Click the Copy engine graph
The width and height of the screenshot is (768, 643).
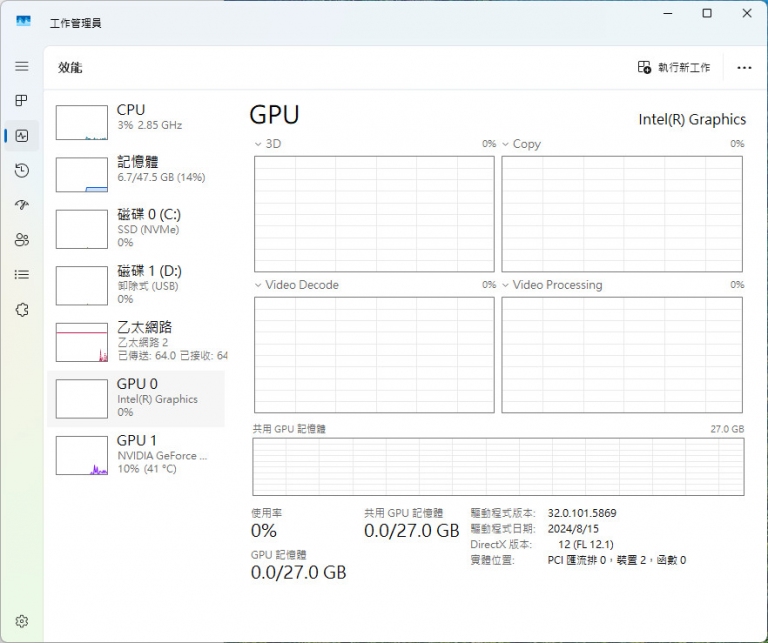[x=622, y=214]
